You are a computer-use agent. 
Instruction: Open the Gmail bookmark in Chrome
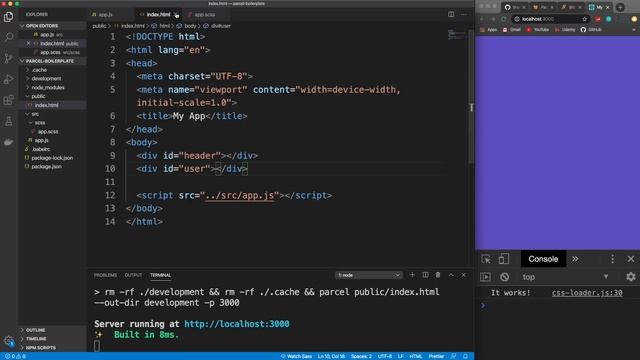click(x=511, y=30)
